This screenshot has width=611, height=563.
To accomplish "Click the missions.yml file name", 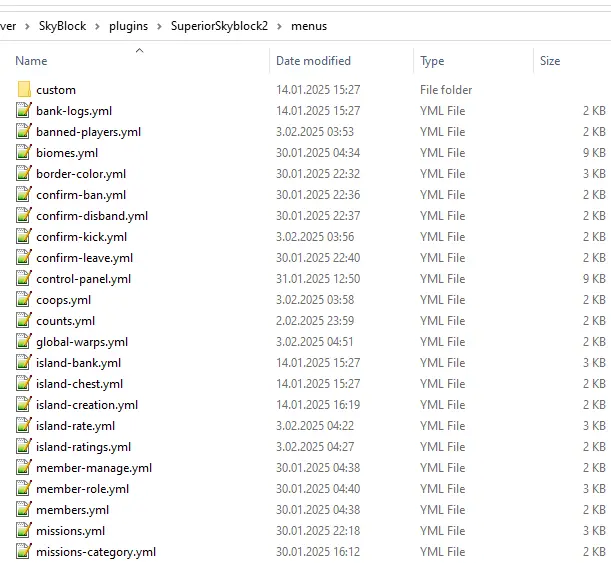I will click(x=71, y=532).
